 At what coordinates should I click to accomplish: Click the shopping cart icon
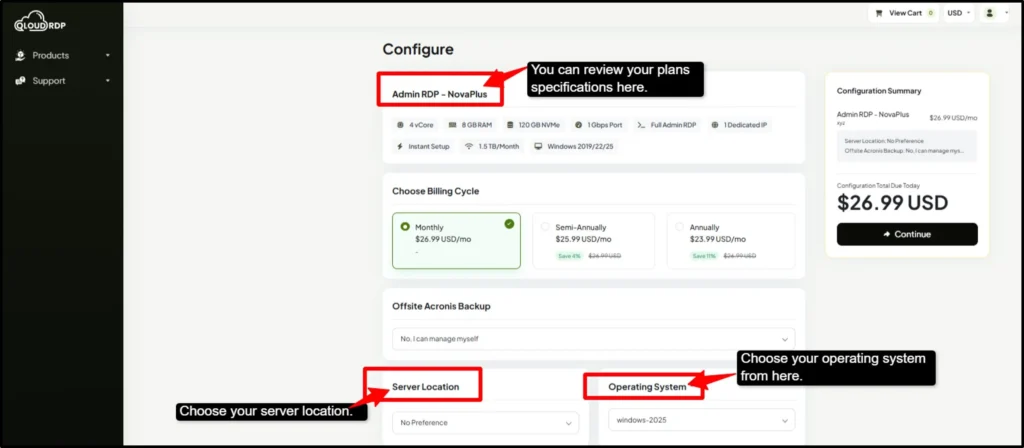coord(878,13)
